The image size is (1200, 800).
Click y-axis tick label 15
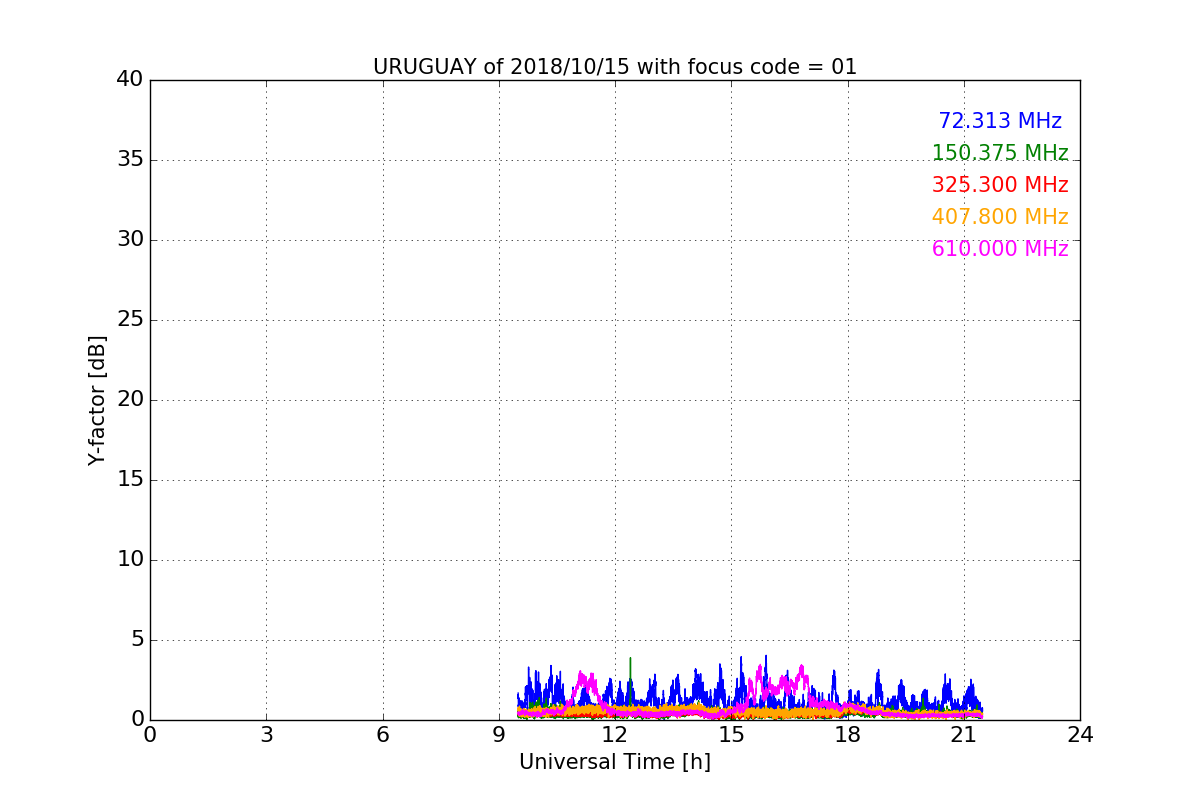click(130, 480)
